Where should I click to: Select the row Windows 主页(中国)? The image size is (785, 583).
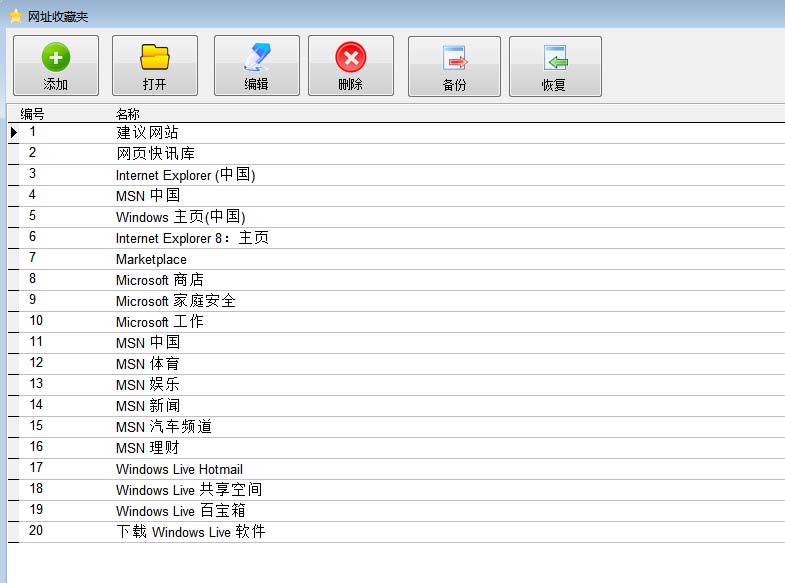point(396,217)
